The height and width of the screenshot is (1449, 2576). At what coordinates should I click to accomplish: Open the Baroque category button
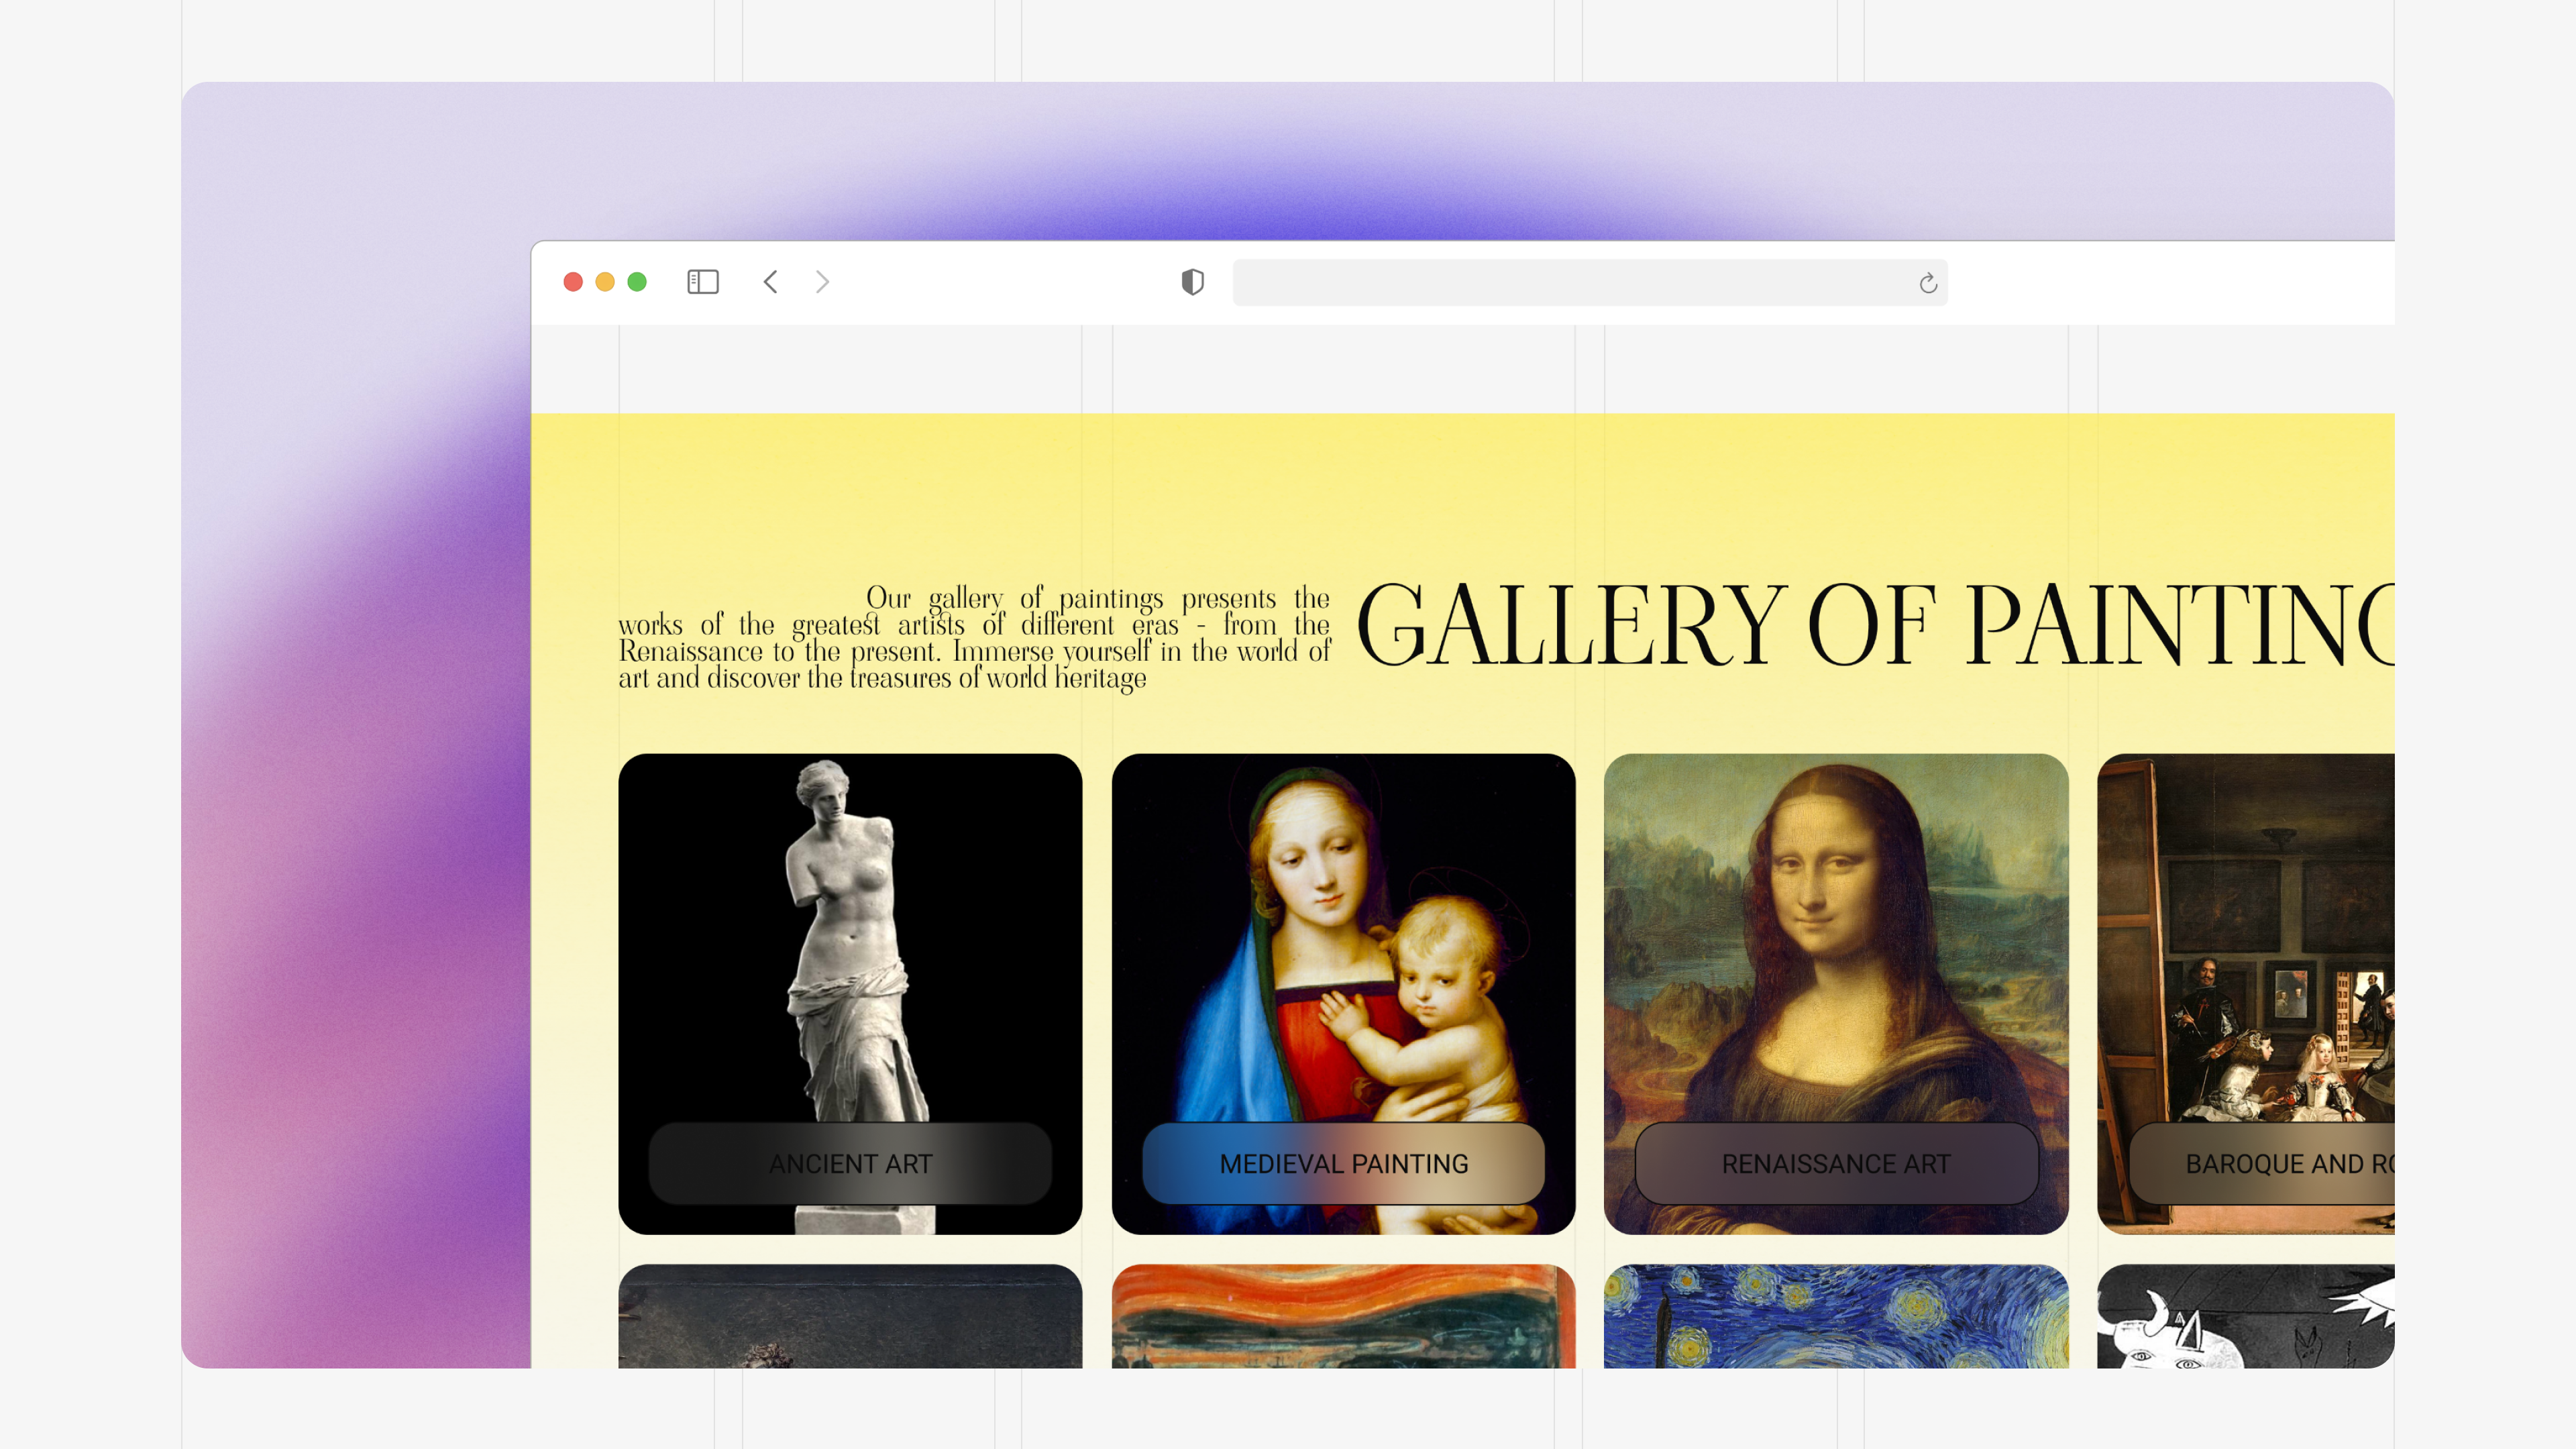click(2262, 1164)
